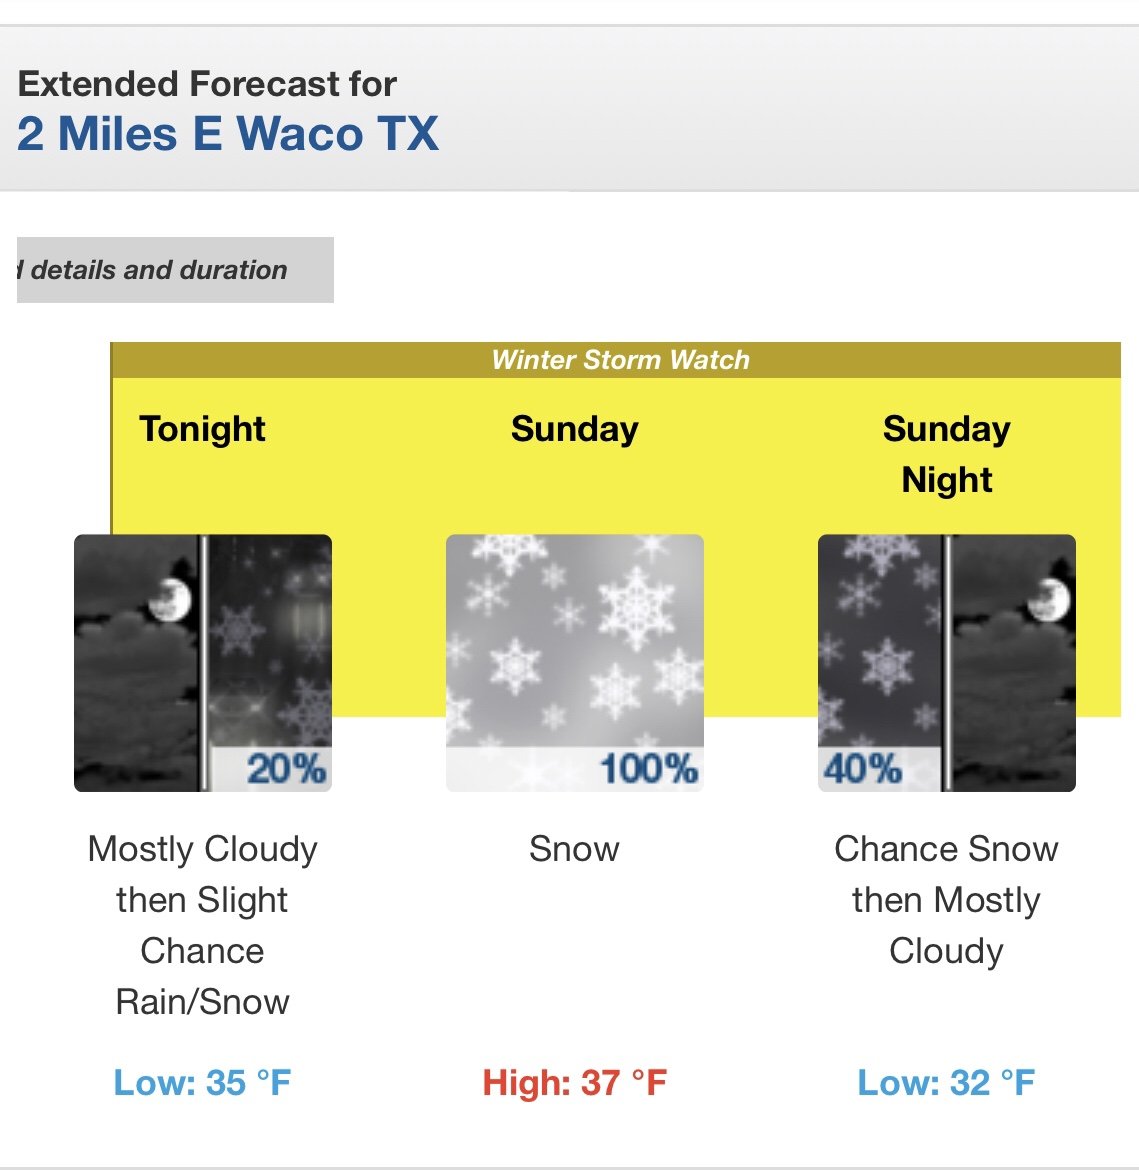Click the Chance Snow then Mostly Cloudy text

point(946,900)
